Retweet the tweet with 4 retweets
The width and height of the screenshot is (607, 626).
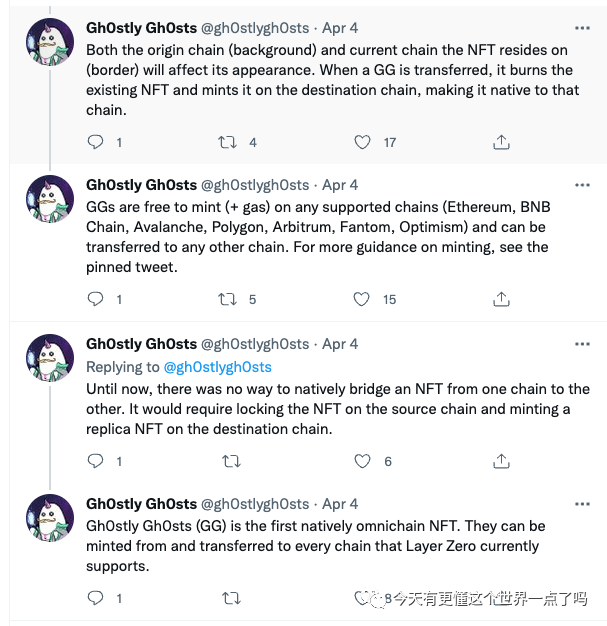(228, 142)
